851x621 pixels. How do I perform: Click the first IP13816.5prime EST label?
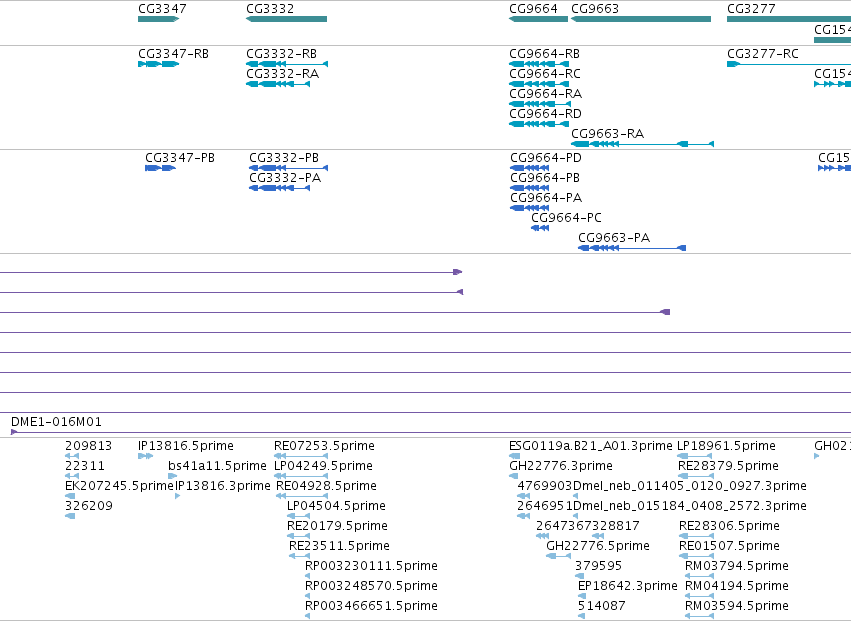coord(186,446)
